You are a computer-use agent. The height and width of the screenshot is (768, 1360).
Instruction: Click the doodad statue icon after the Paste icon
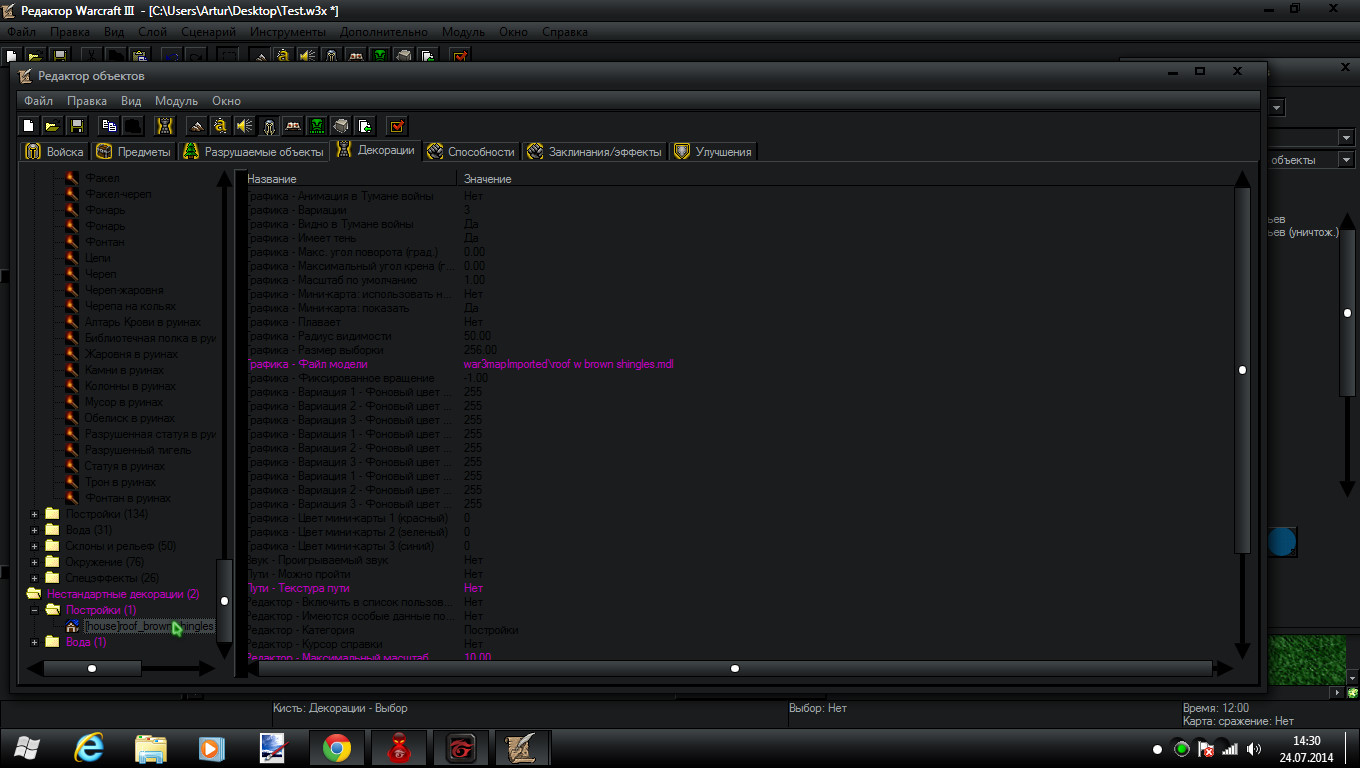[165, 126]
